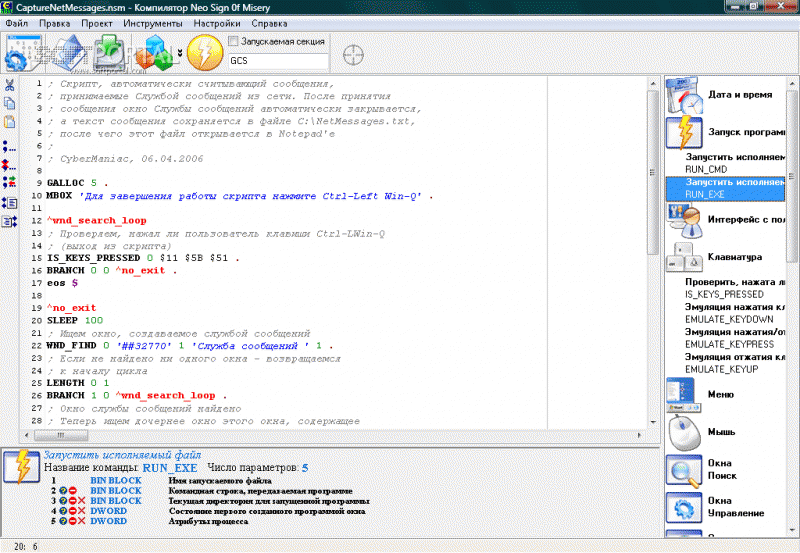The height and width of the screenshot is (553, 800).
Task: Open the toolbar overflow chevron
Action: 181,53
